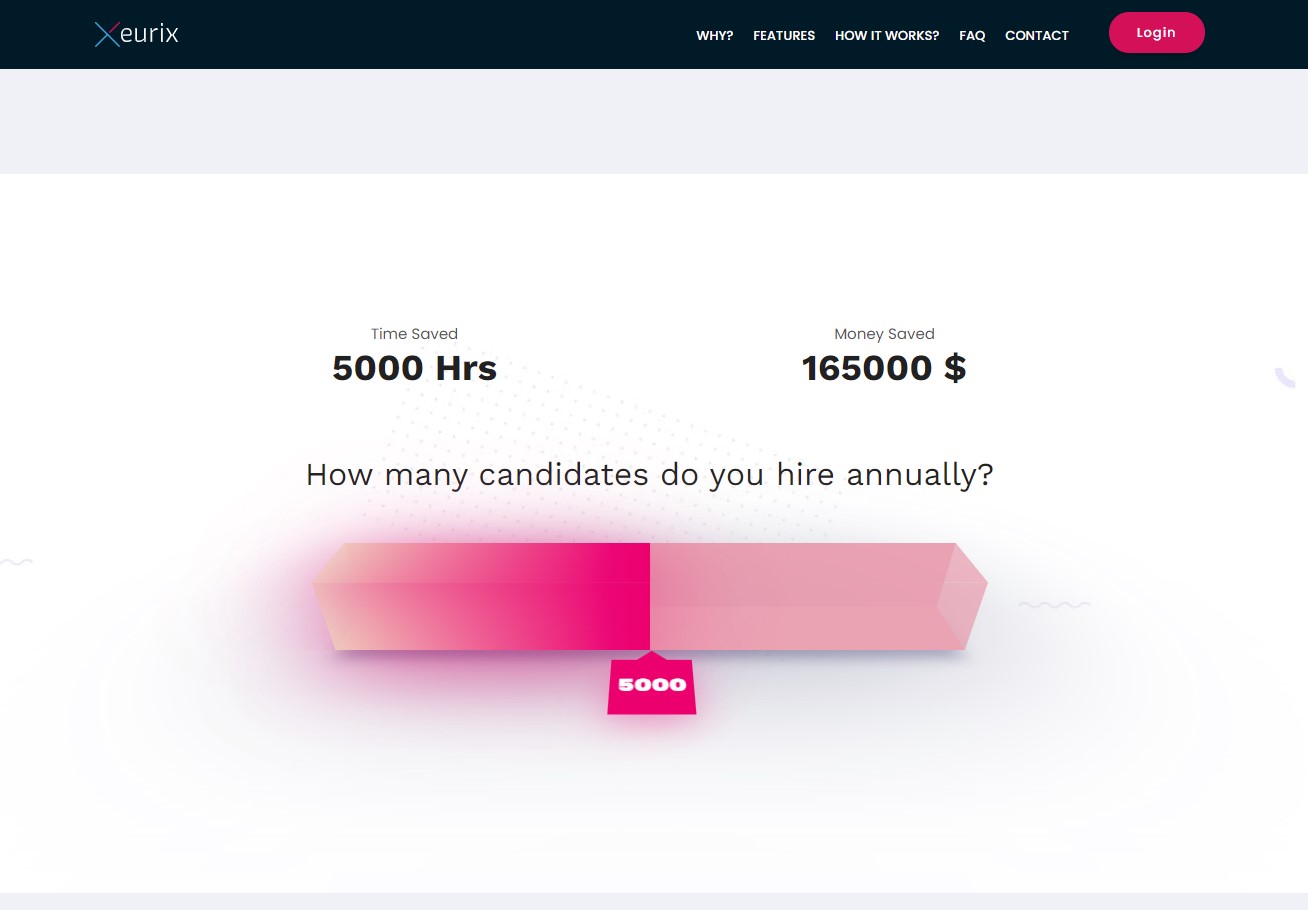Viewport: 1308px width, 910px height.
Task: Click the Xeurix logo in header
Action: pos(136,34)
